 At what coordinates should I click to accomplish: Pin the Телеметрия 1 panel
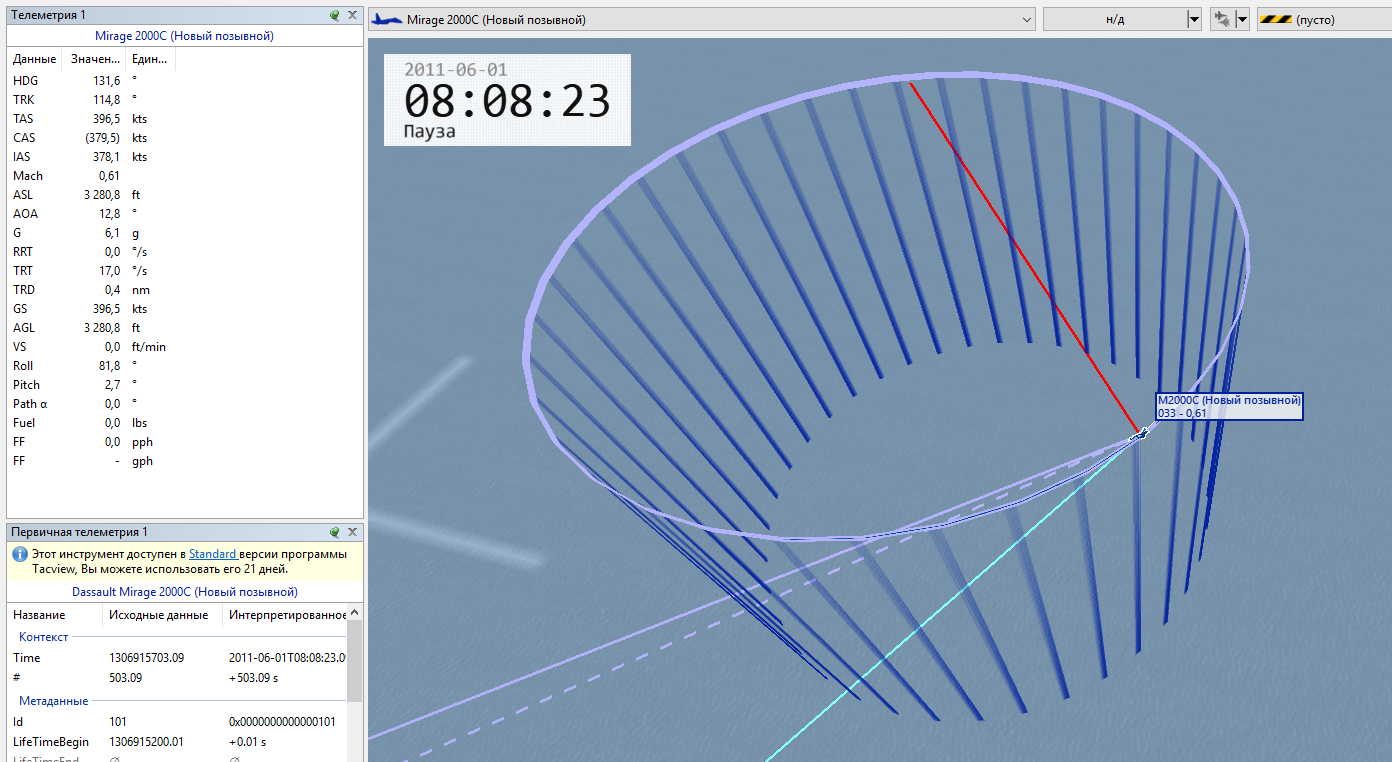click(x=335, y=16)
